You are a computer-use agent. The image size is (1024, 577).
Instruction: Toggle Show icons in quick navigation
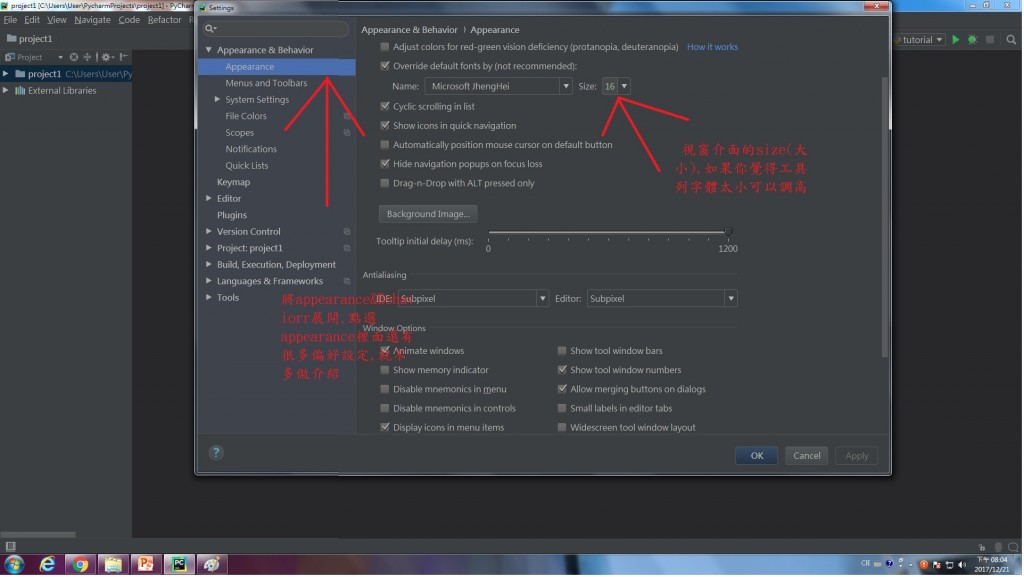click(385, 125)
